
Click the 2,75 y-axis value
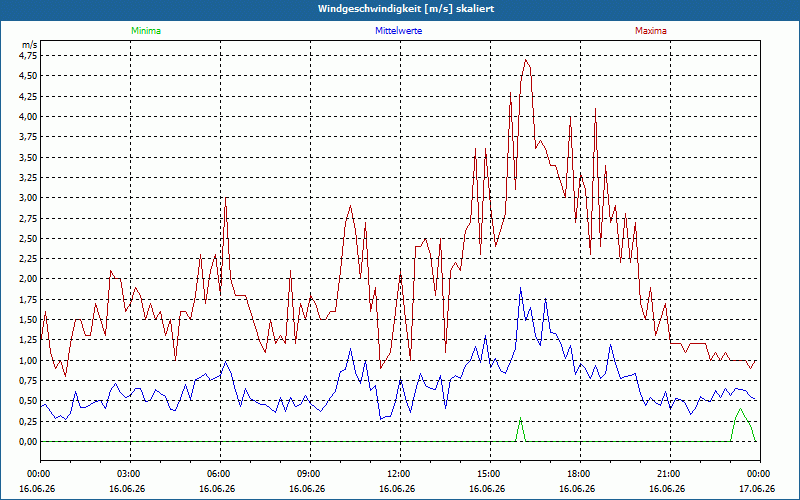coord(28,218)
